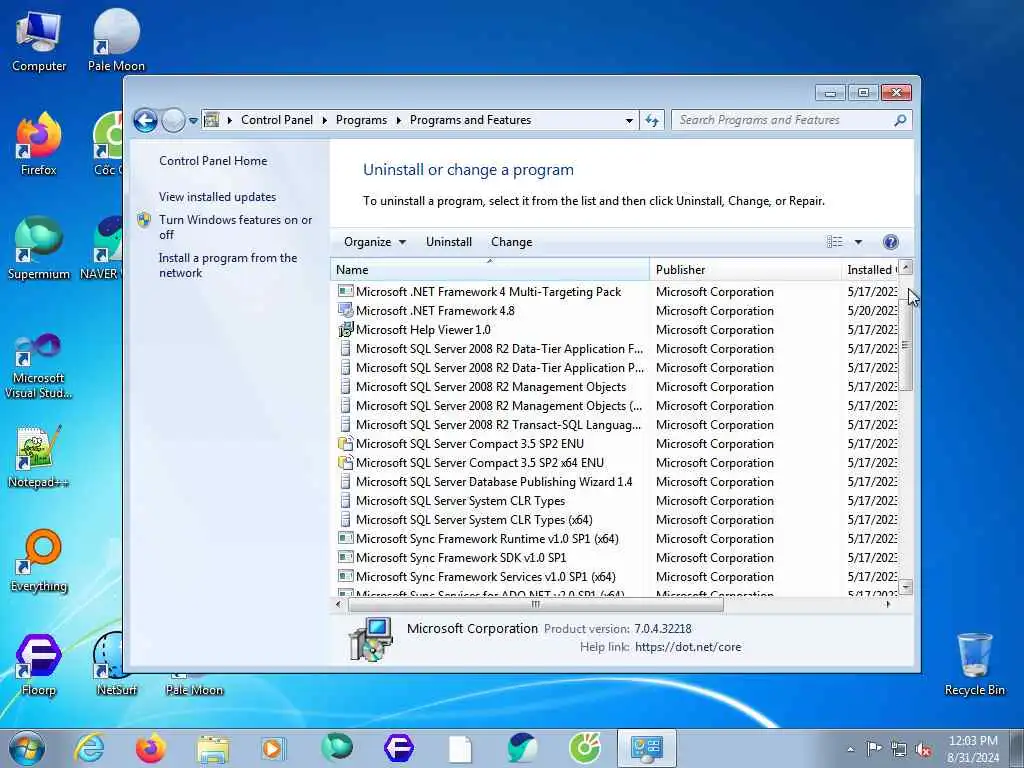Open the Everything search desktop shortcut
The image size is (1024, 768).
39,561
